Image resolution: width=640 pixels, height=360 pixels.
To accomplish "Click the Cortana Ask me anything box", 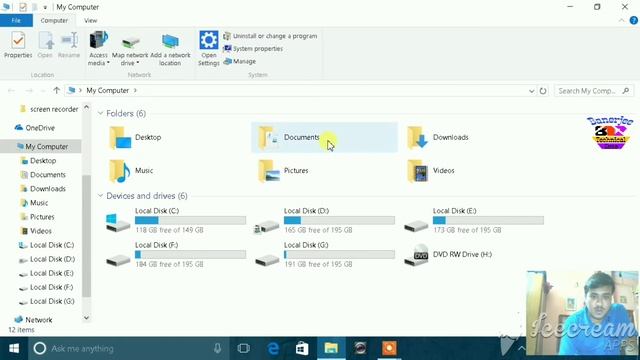I will coord(128,348).
